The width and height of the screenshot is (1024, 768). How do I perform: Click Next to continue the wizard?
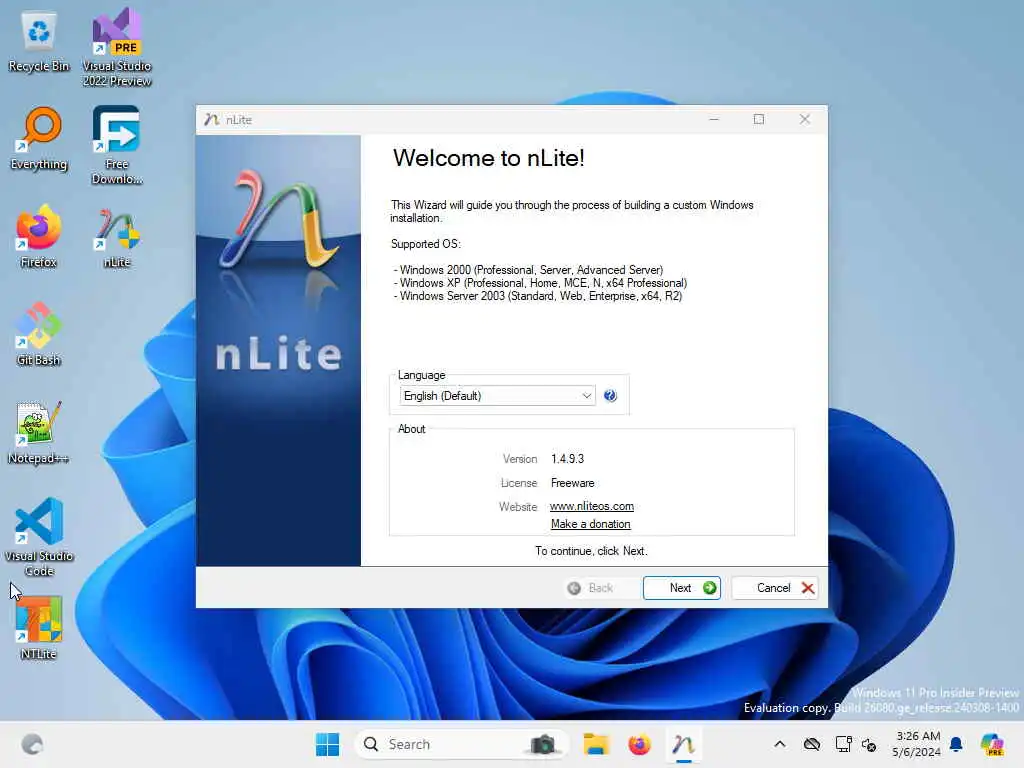pos(682,588)
